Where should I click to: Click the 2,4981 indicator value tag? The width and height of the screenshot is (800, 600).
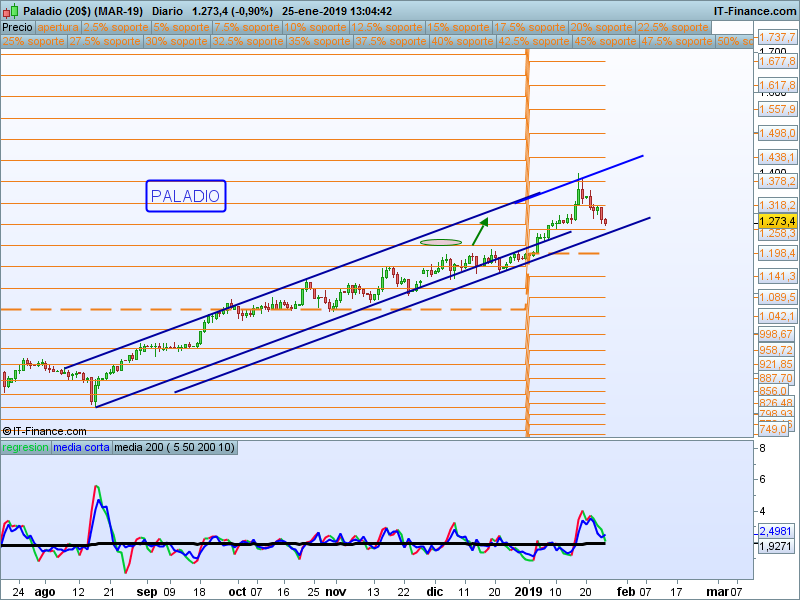[777, 531]
